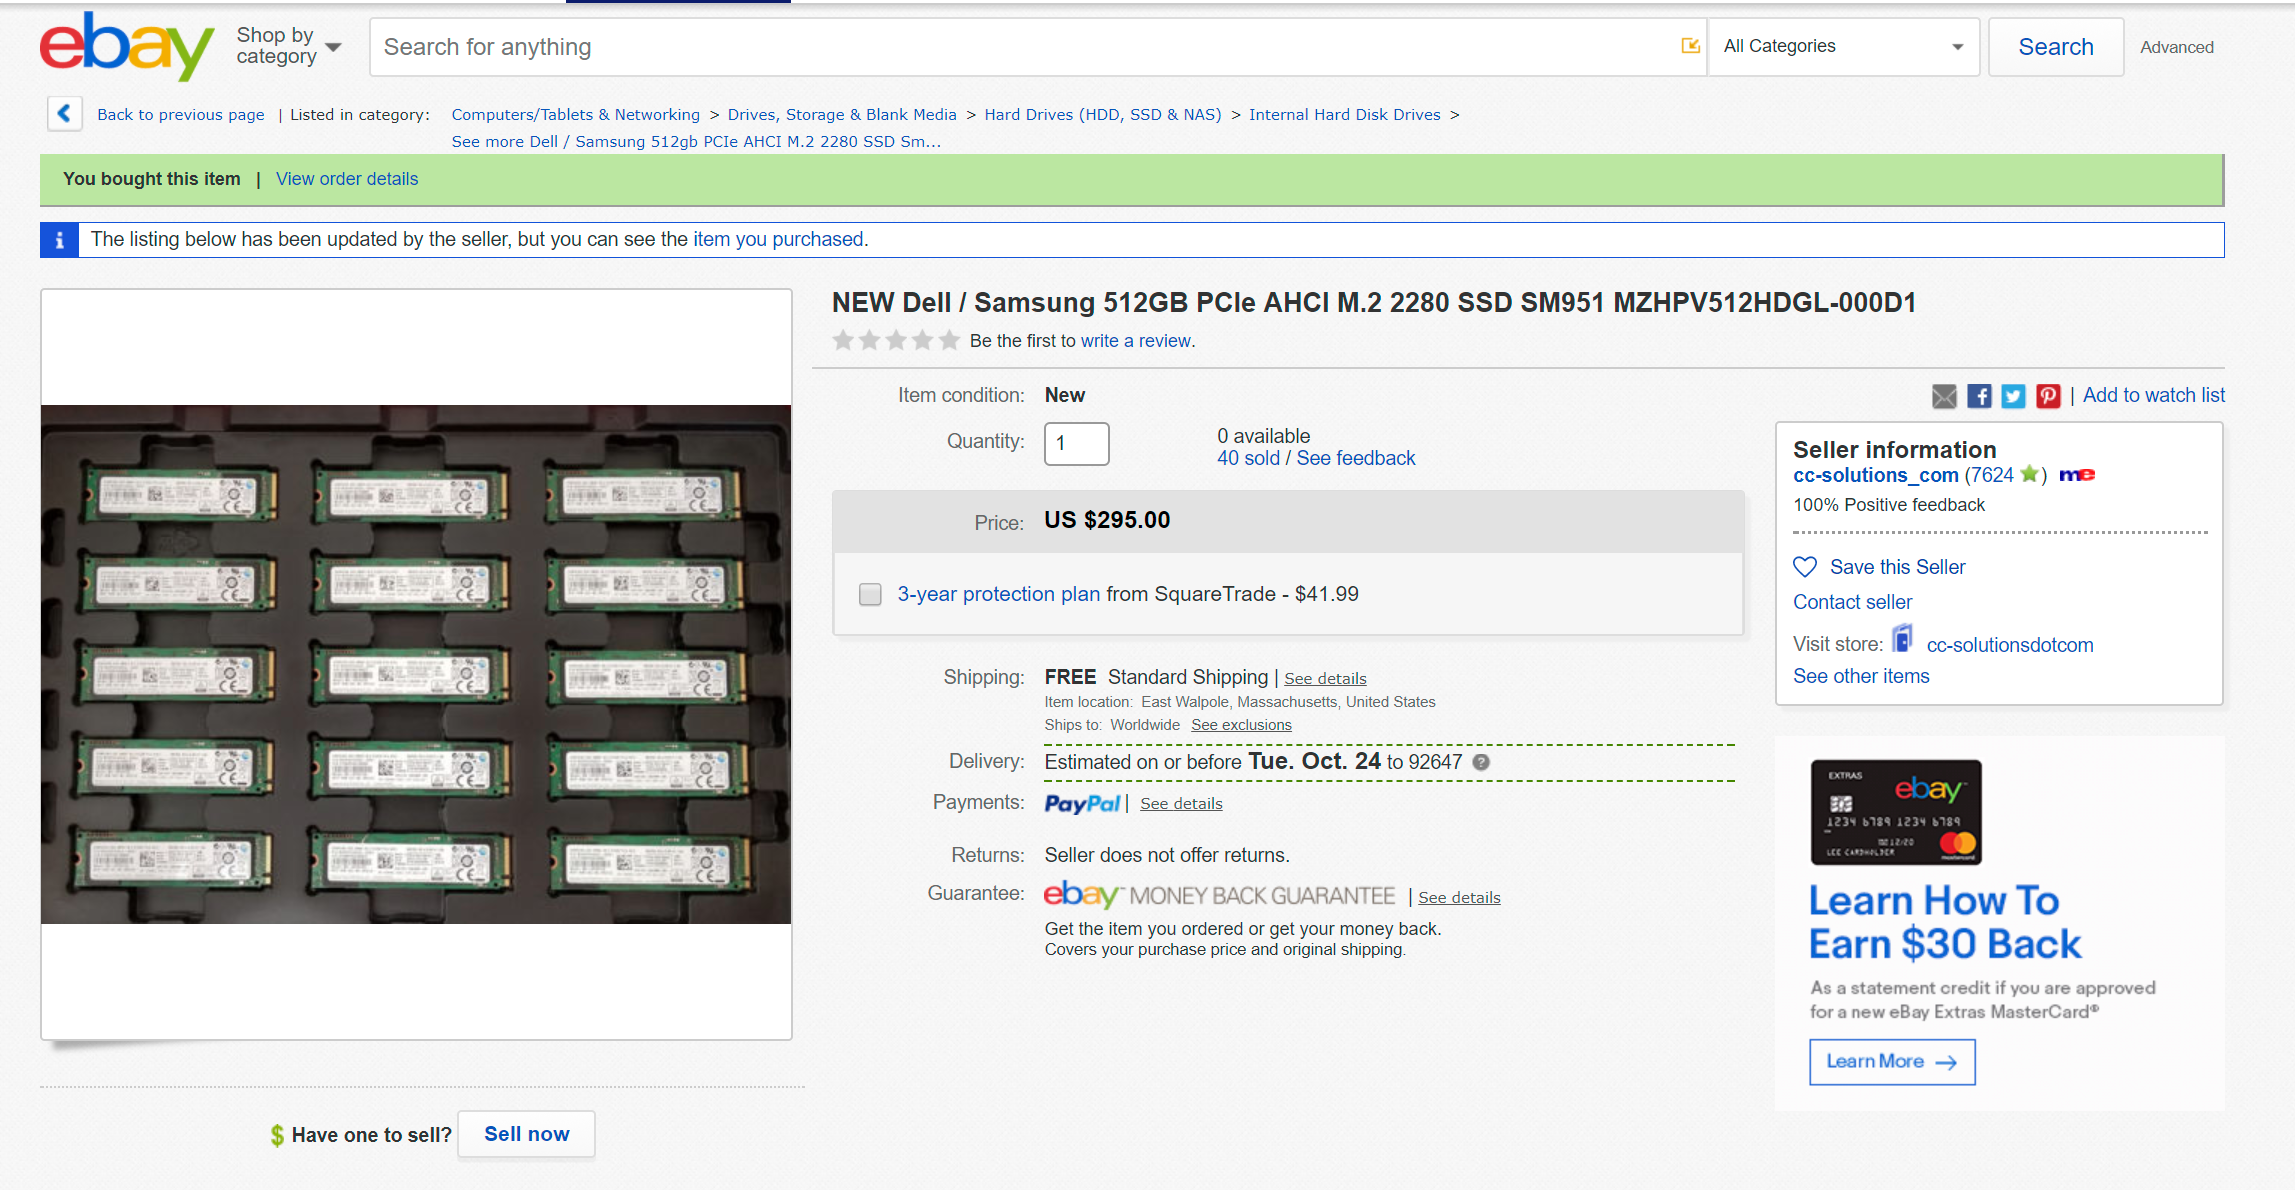
Task: Share listing on Twitter
Action: [x=2013, y=396]
